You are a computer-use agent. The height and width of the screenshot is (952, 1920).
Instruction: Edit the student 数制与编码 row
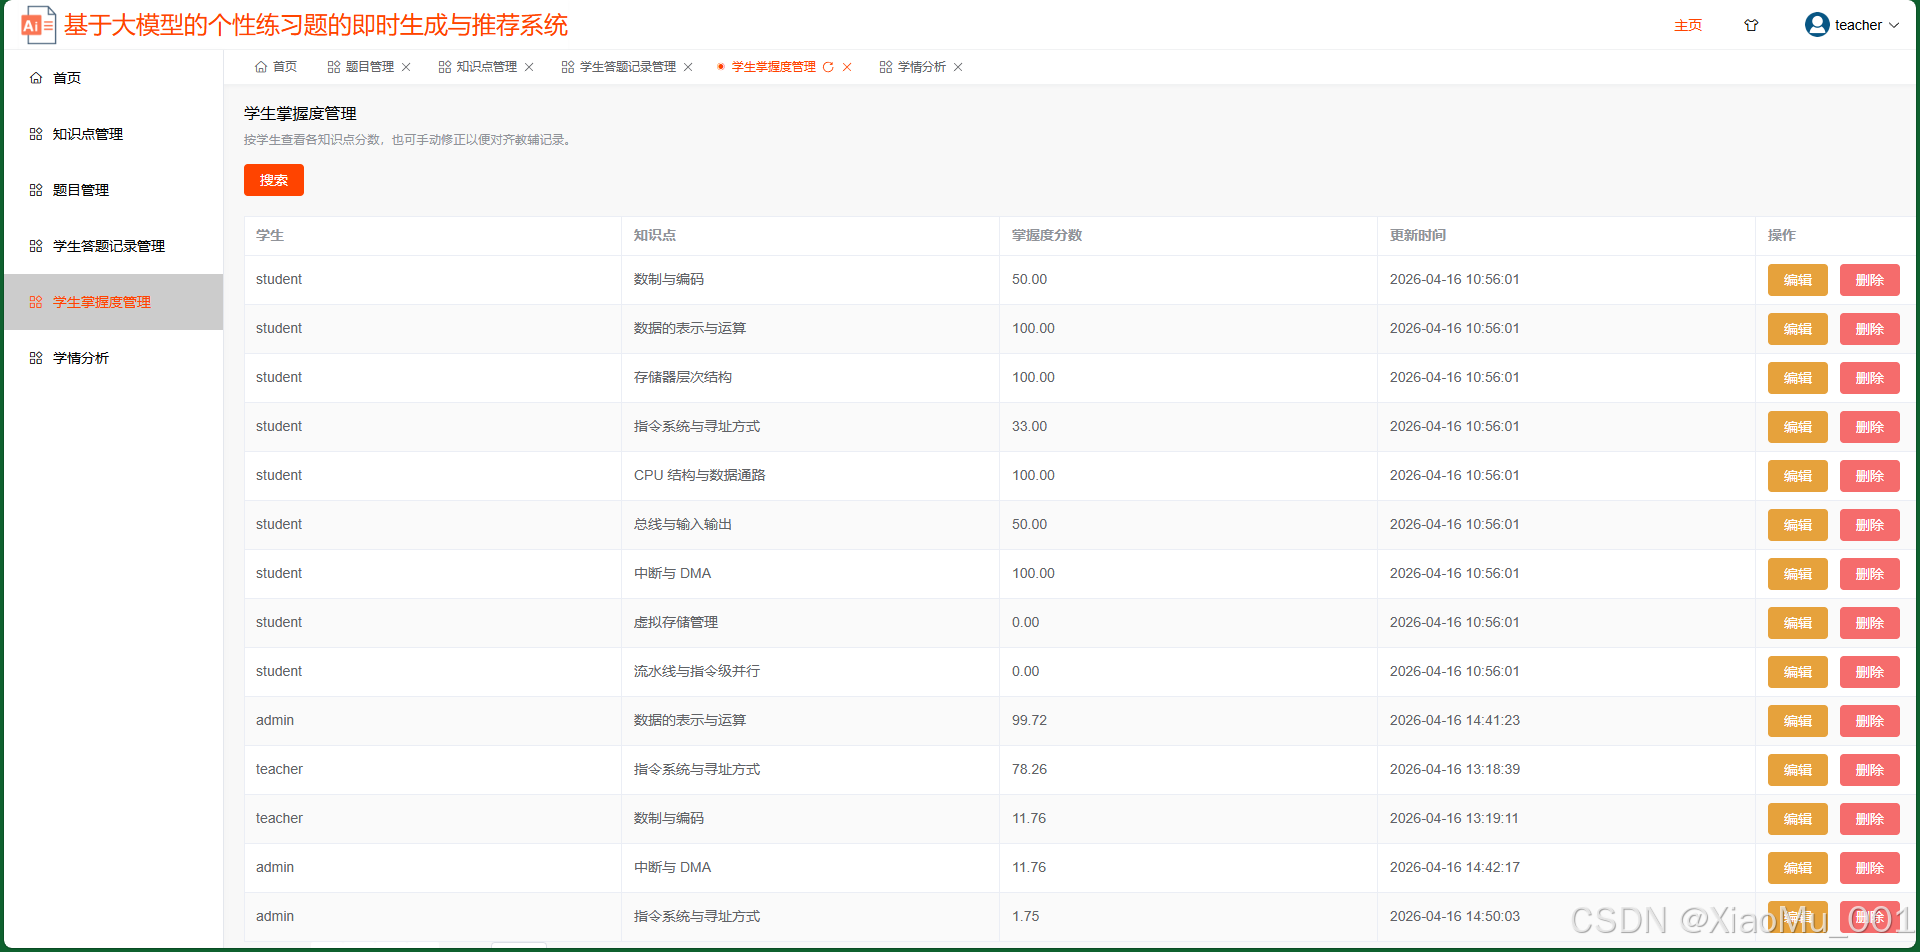coord(1798,280)
